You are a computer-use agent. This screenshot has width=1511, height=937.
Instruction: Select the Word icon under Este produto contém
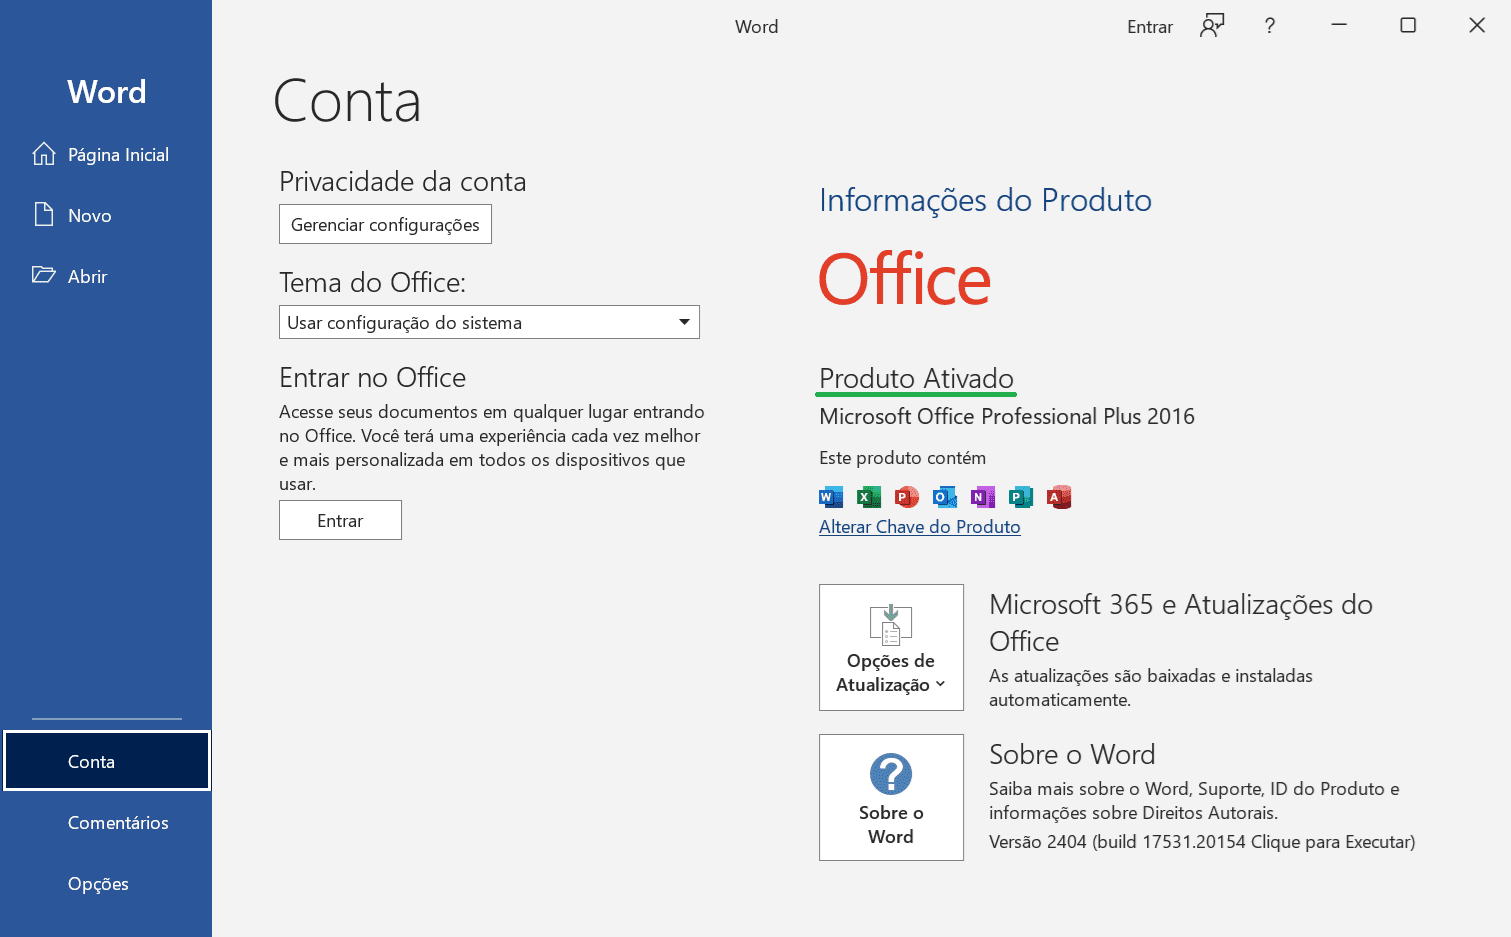[830, 496]
